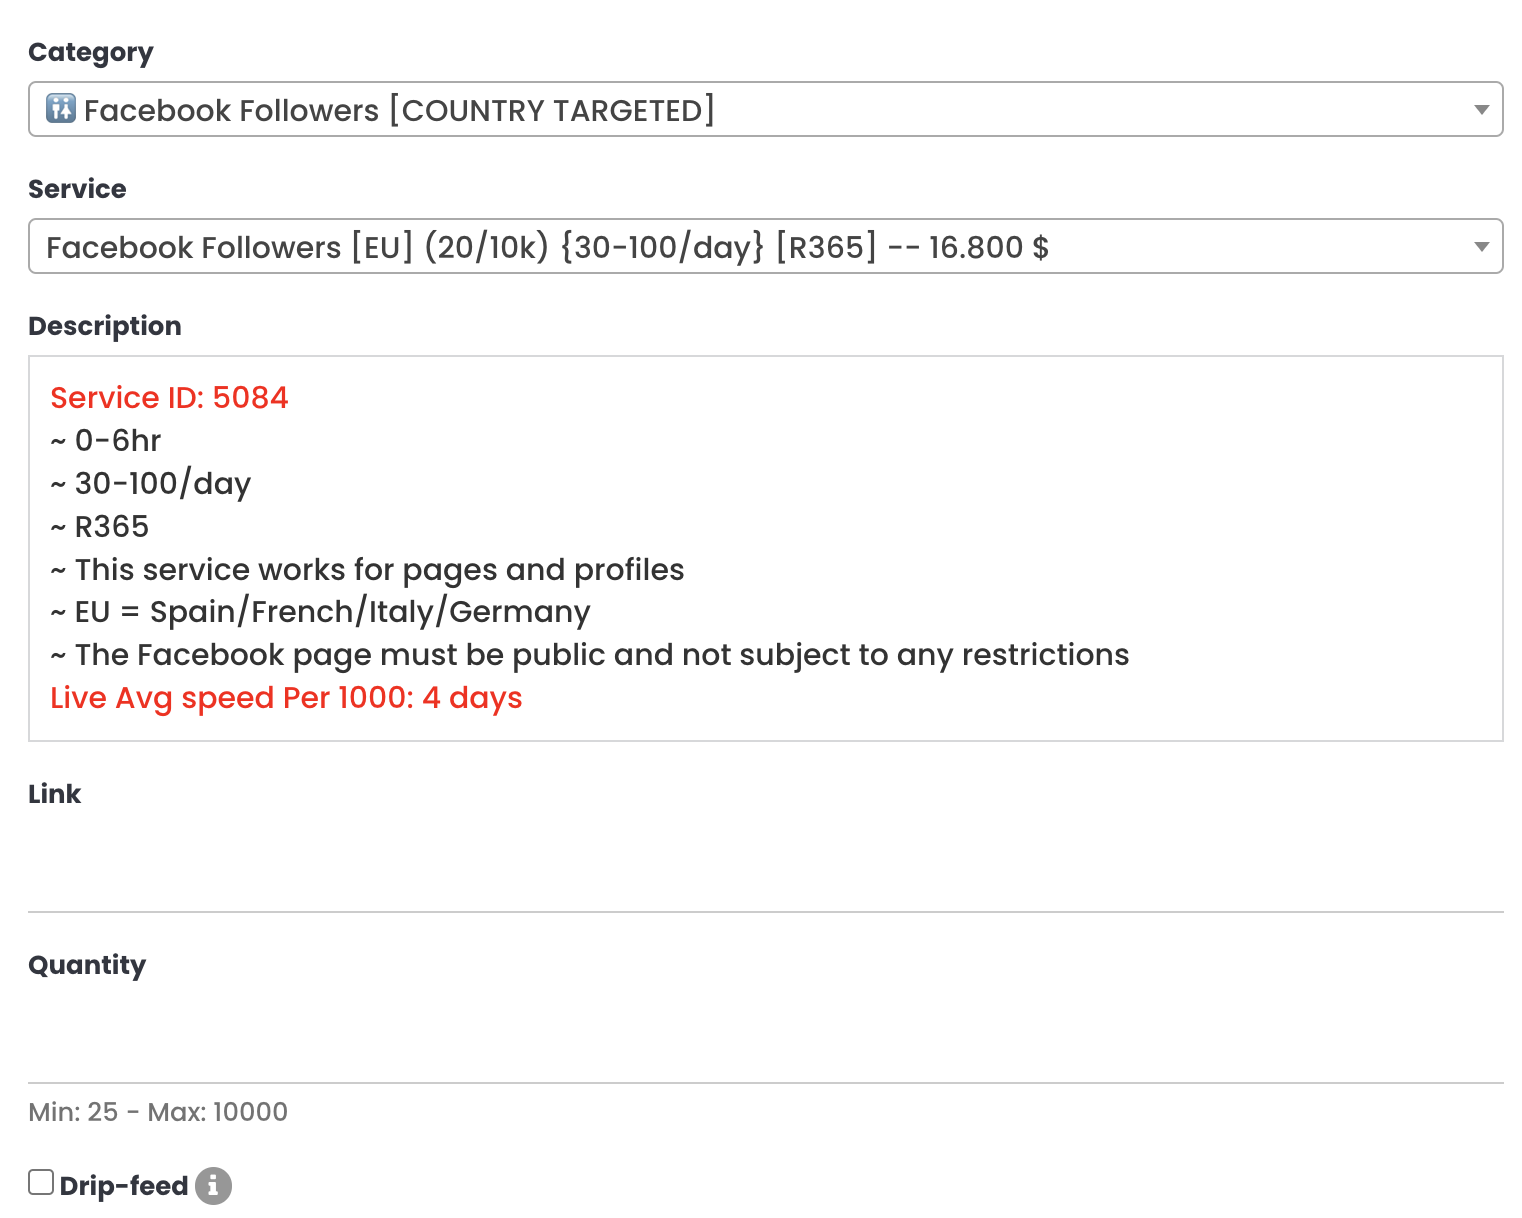Expand the Service dropdown arrow
Viewport: 1522px width, 1218px height.
click(1482, 247)
